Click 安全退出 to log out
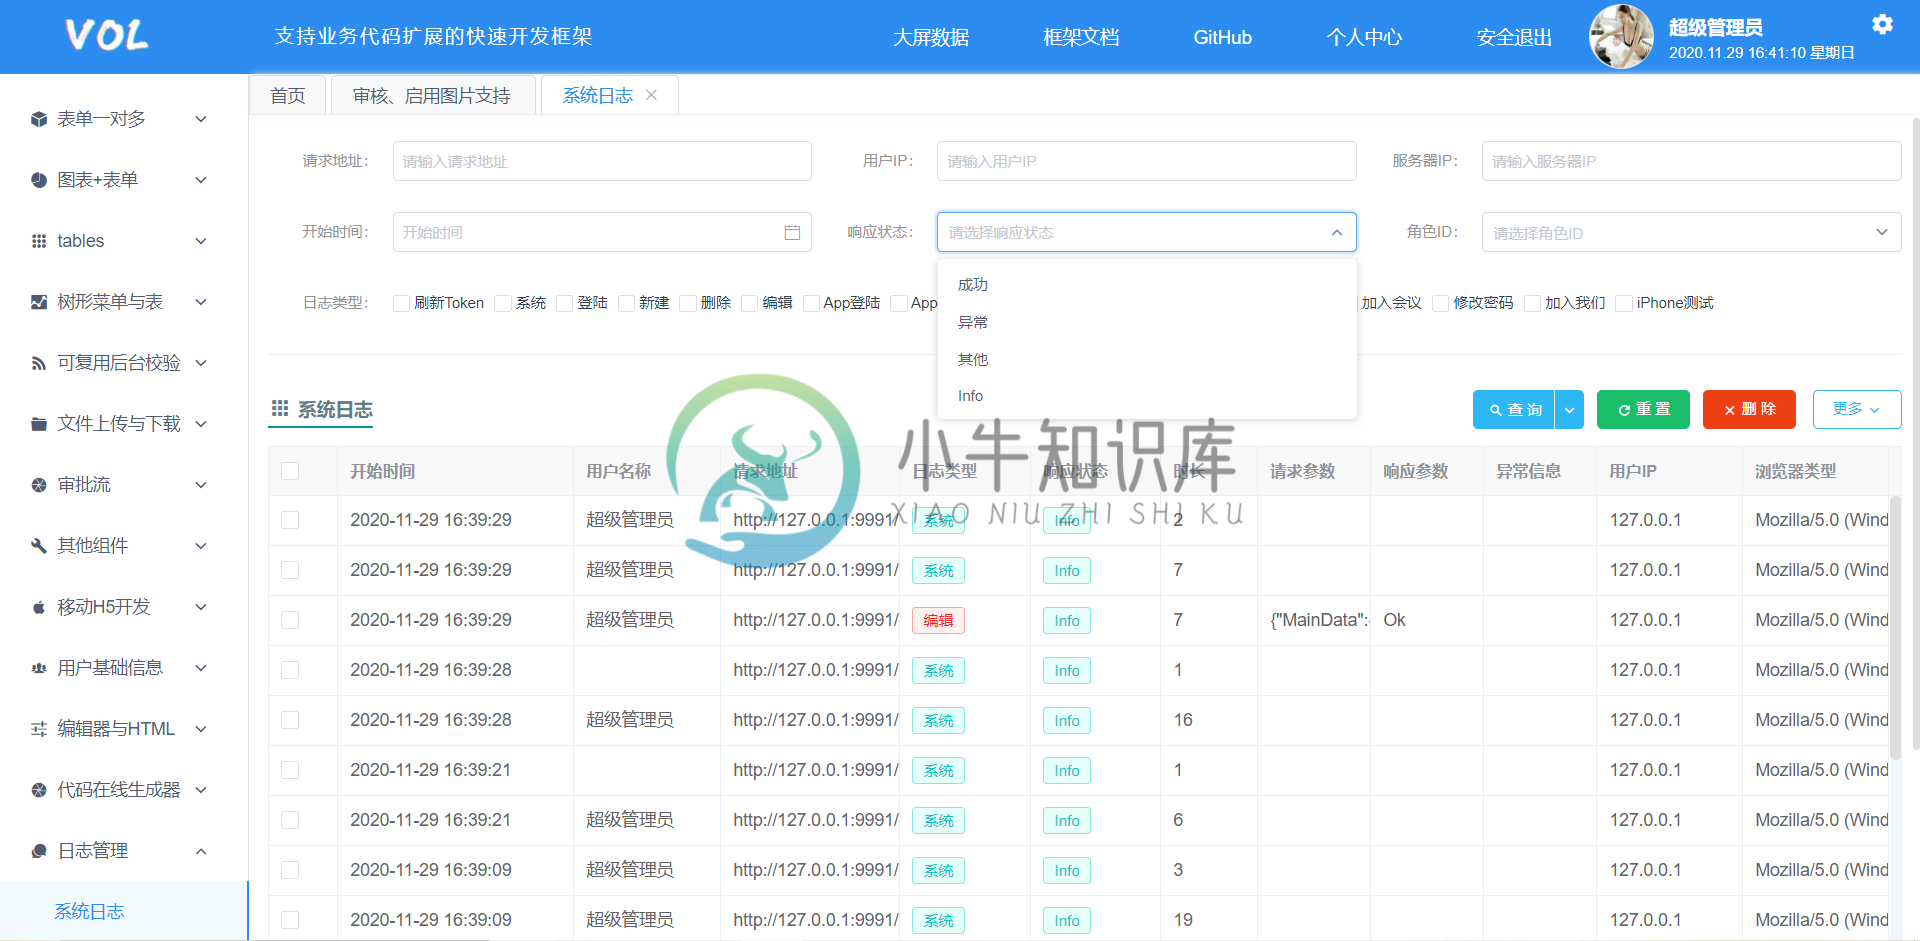This screenshot has height=941, width=1920. (1514, 37)
